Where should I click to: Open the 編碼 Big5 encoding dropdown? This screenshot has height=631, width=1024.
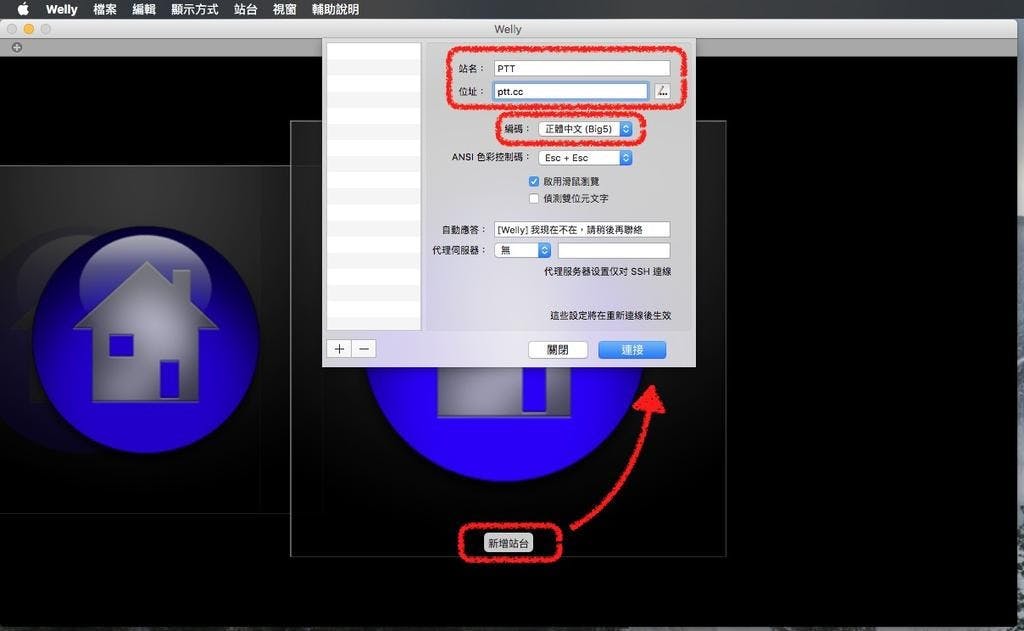[x=585, y=129]
